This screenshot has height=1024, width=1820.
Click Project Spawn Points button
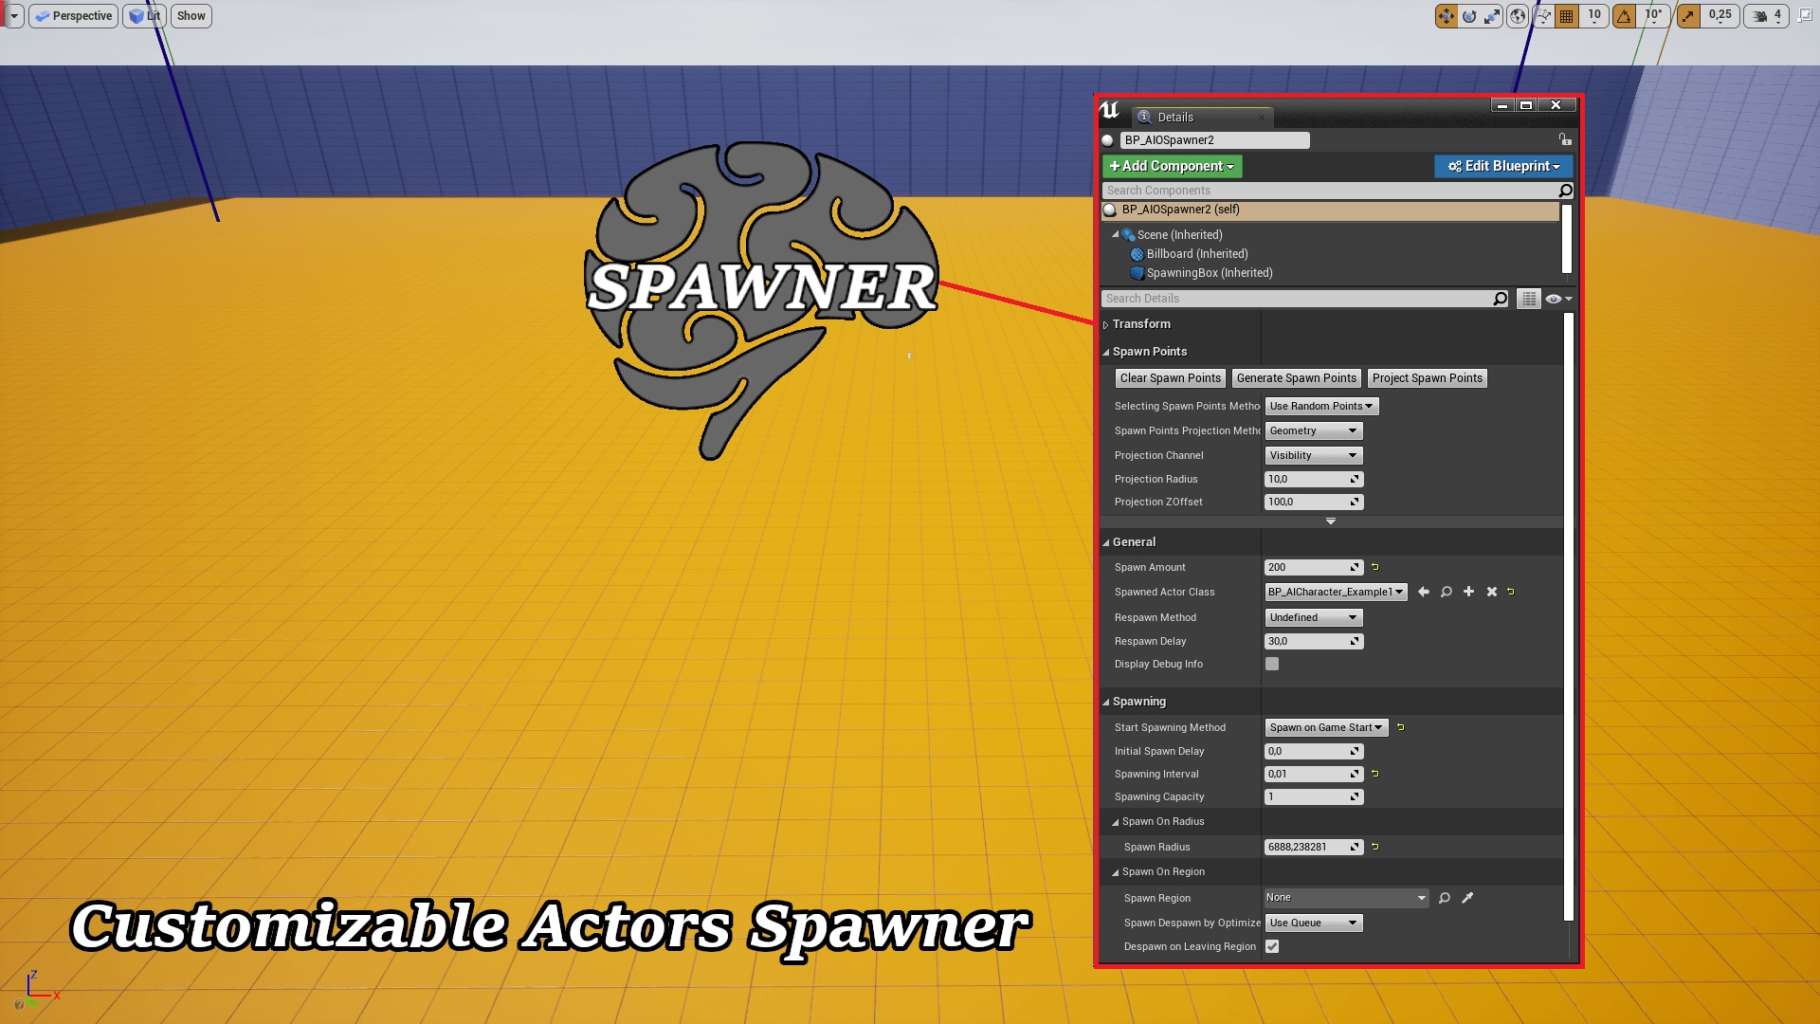coord(1427,378)
